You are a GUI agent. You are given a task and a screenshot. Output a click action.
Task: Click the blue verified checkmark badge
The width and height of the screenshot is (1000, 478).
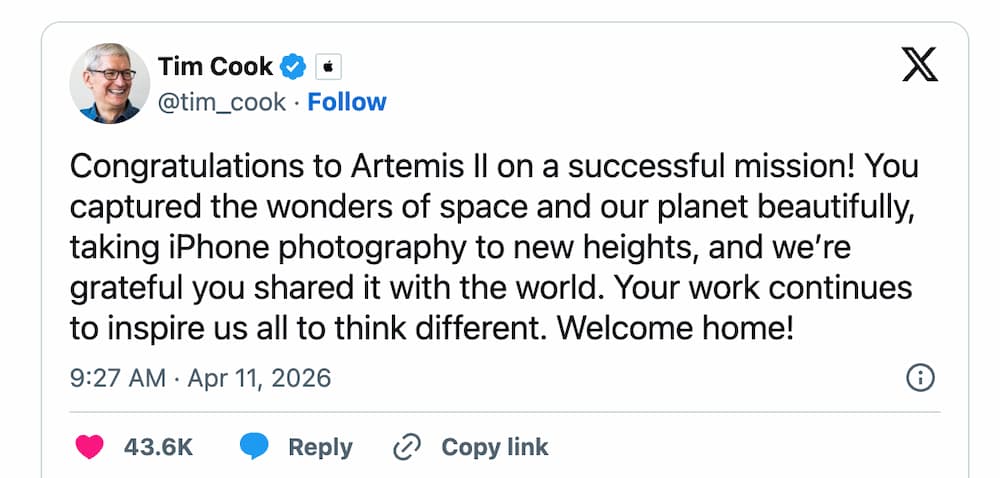(x=293, y=67)
